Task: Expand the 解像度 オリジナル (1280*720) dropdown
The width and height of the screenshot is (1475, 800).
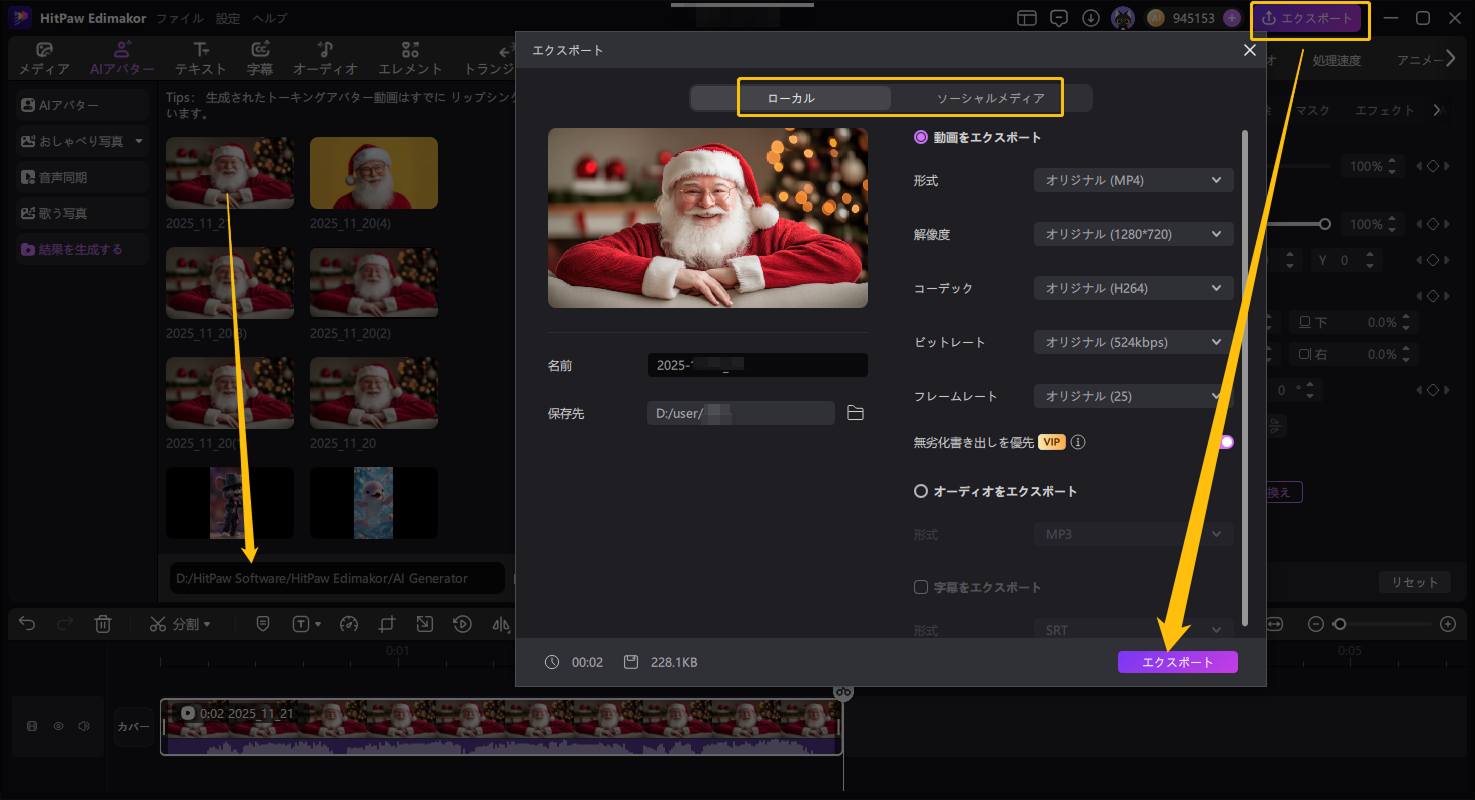Action: (1133, 234)
